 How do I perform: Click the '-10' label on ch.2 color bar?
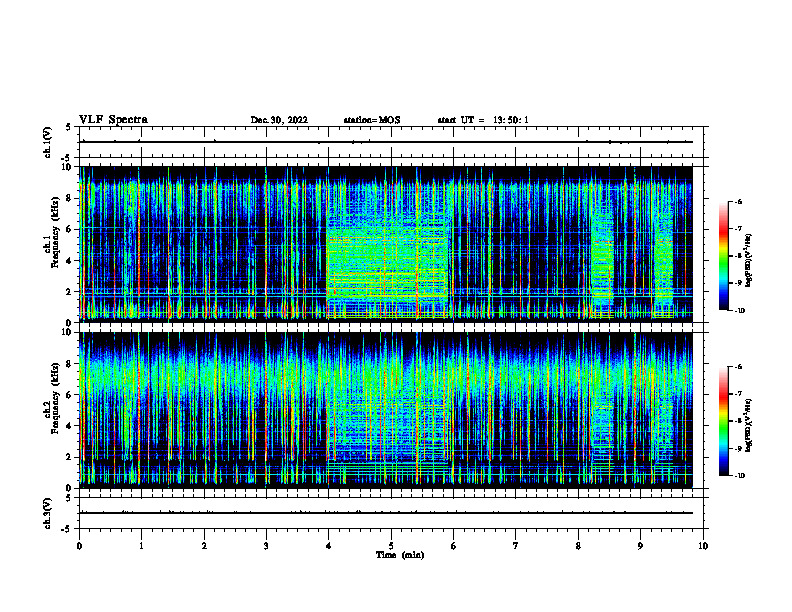pos(739,476)
